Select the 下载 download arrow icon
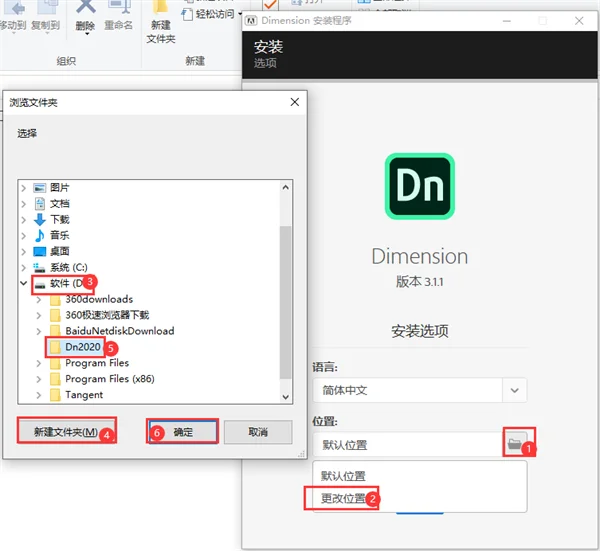The height and width of the screenshot is (551, 600). point(40,220)
